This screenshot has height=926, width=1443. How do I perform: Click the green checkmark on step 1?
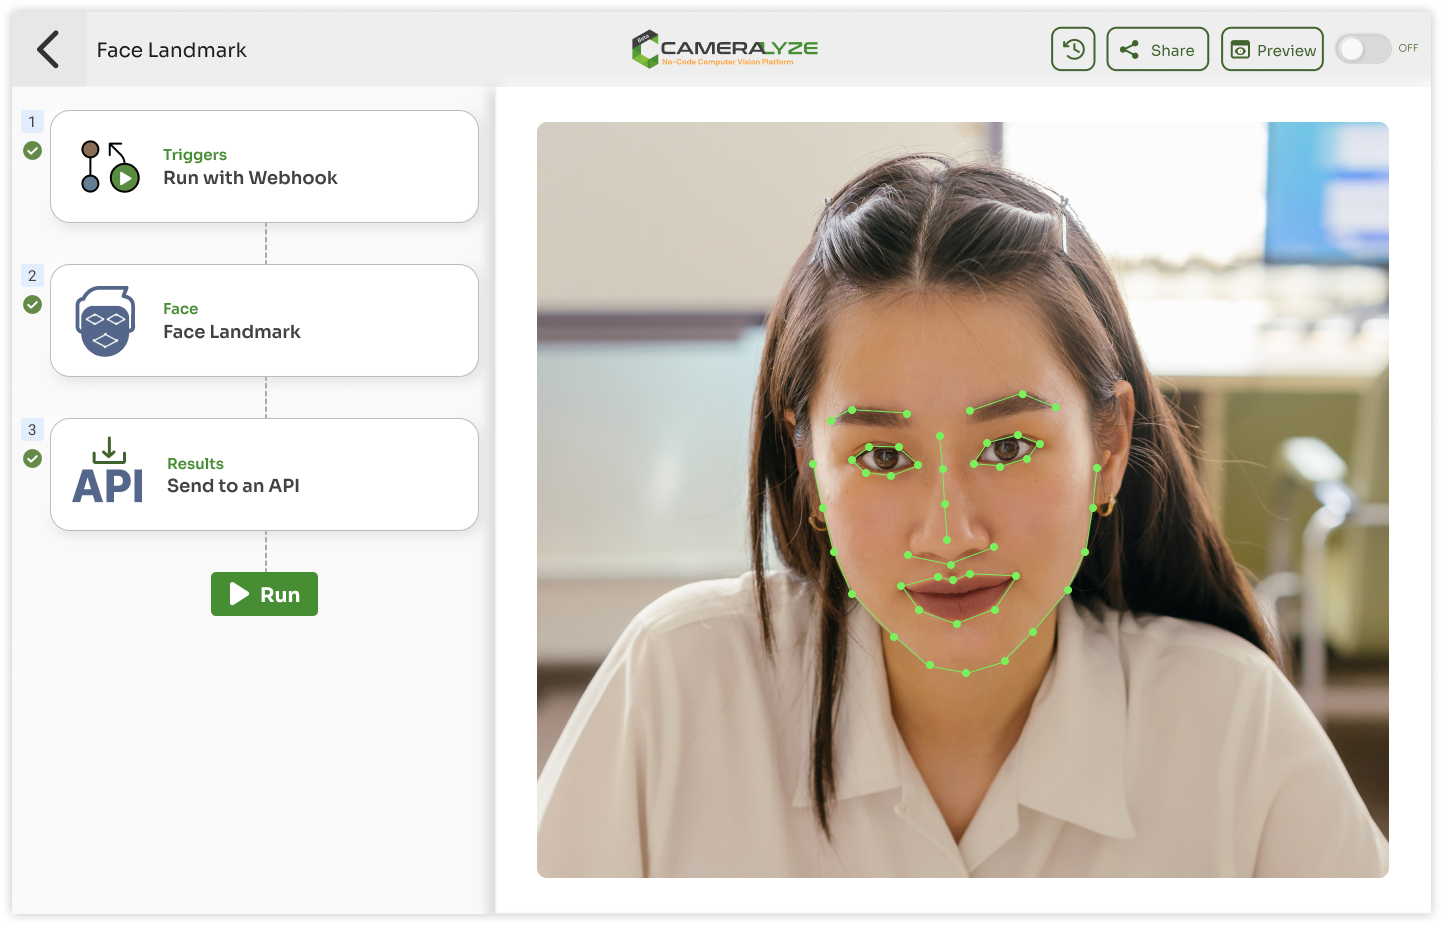point(32,152)
